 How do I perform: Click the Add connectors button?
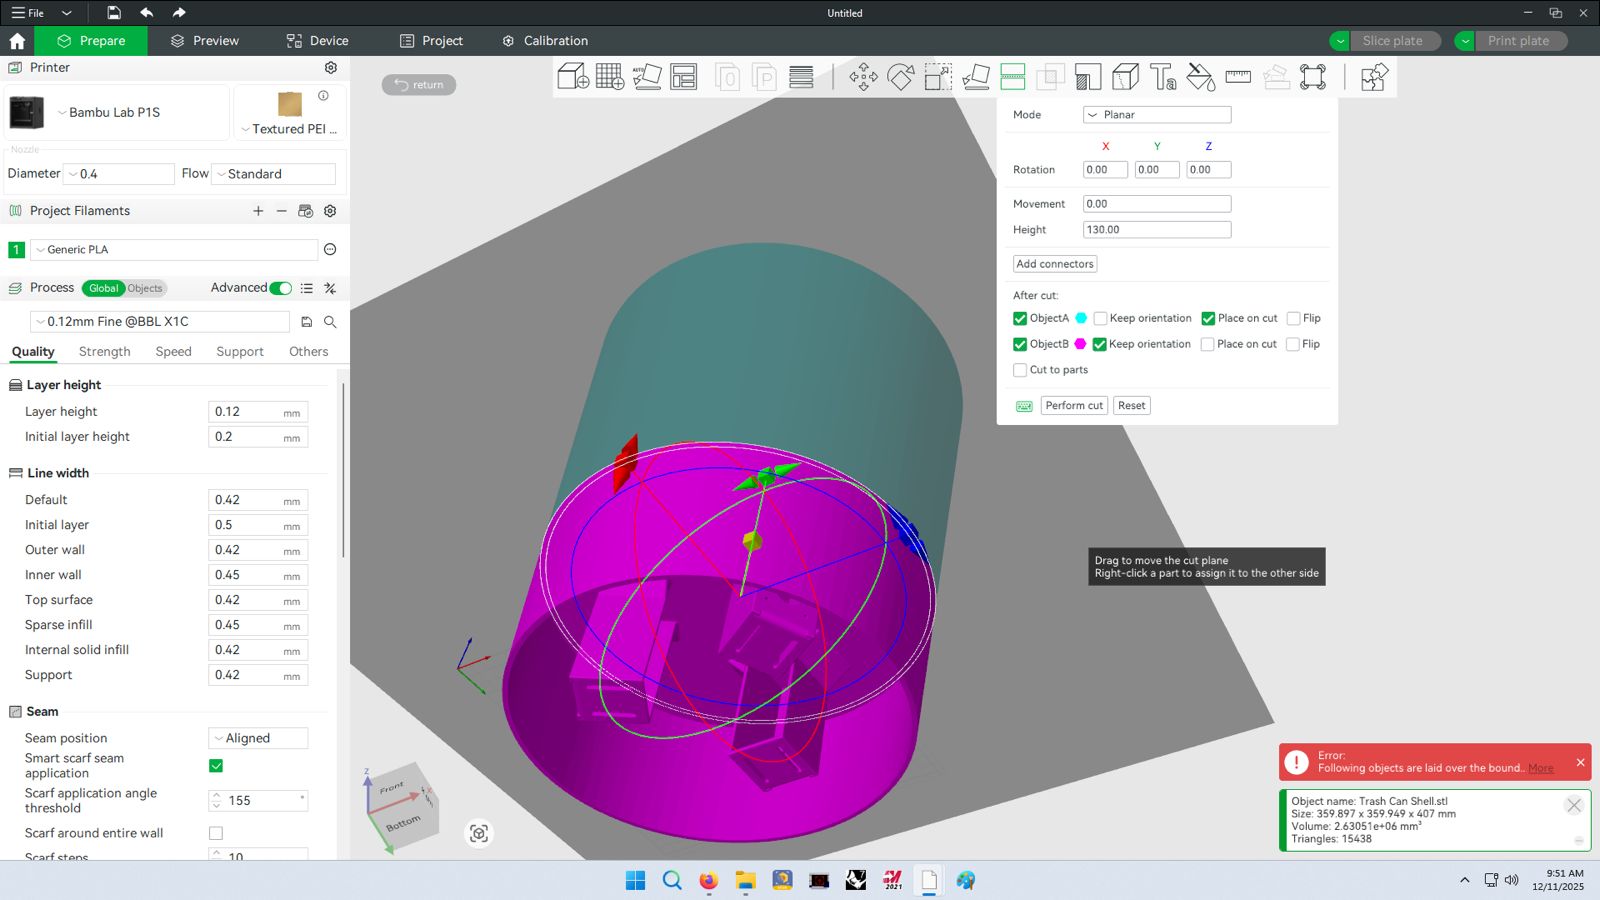(1055, 264)
